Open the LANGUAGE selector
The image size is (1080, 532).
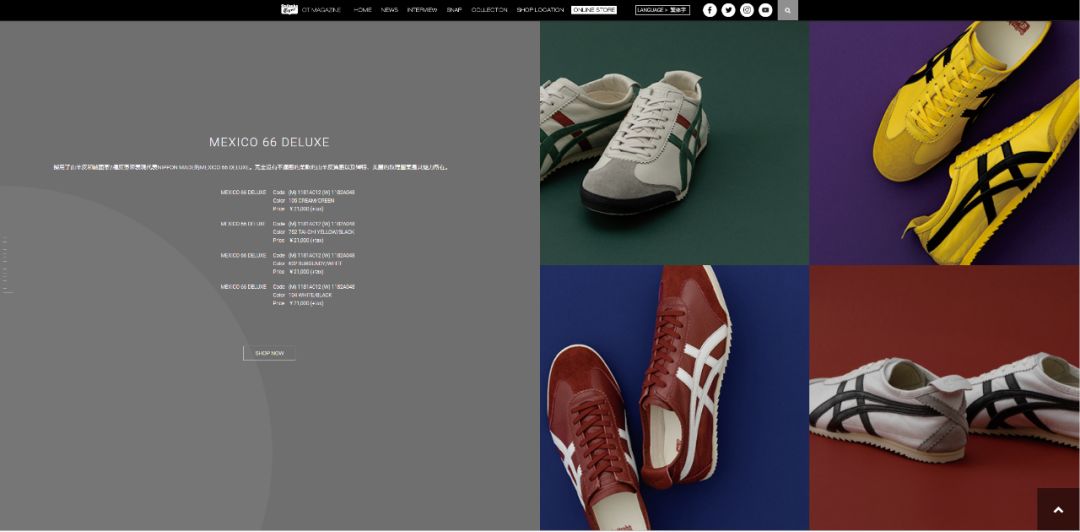tap(663, 10)
